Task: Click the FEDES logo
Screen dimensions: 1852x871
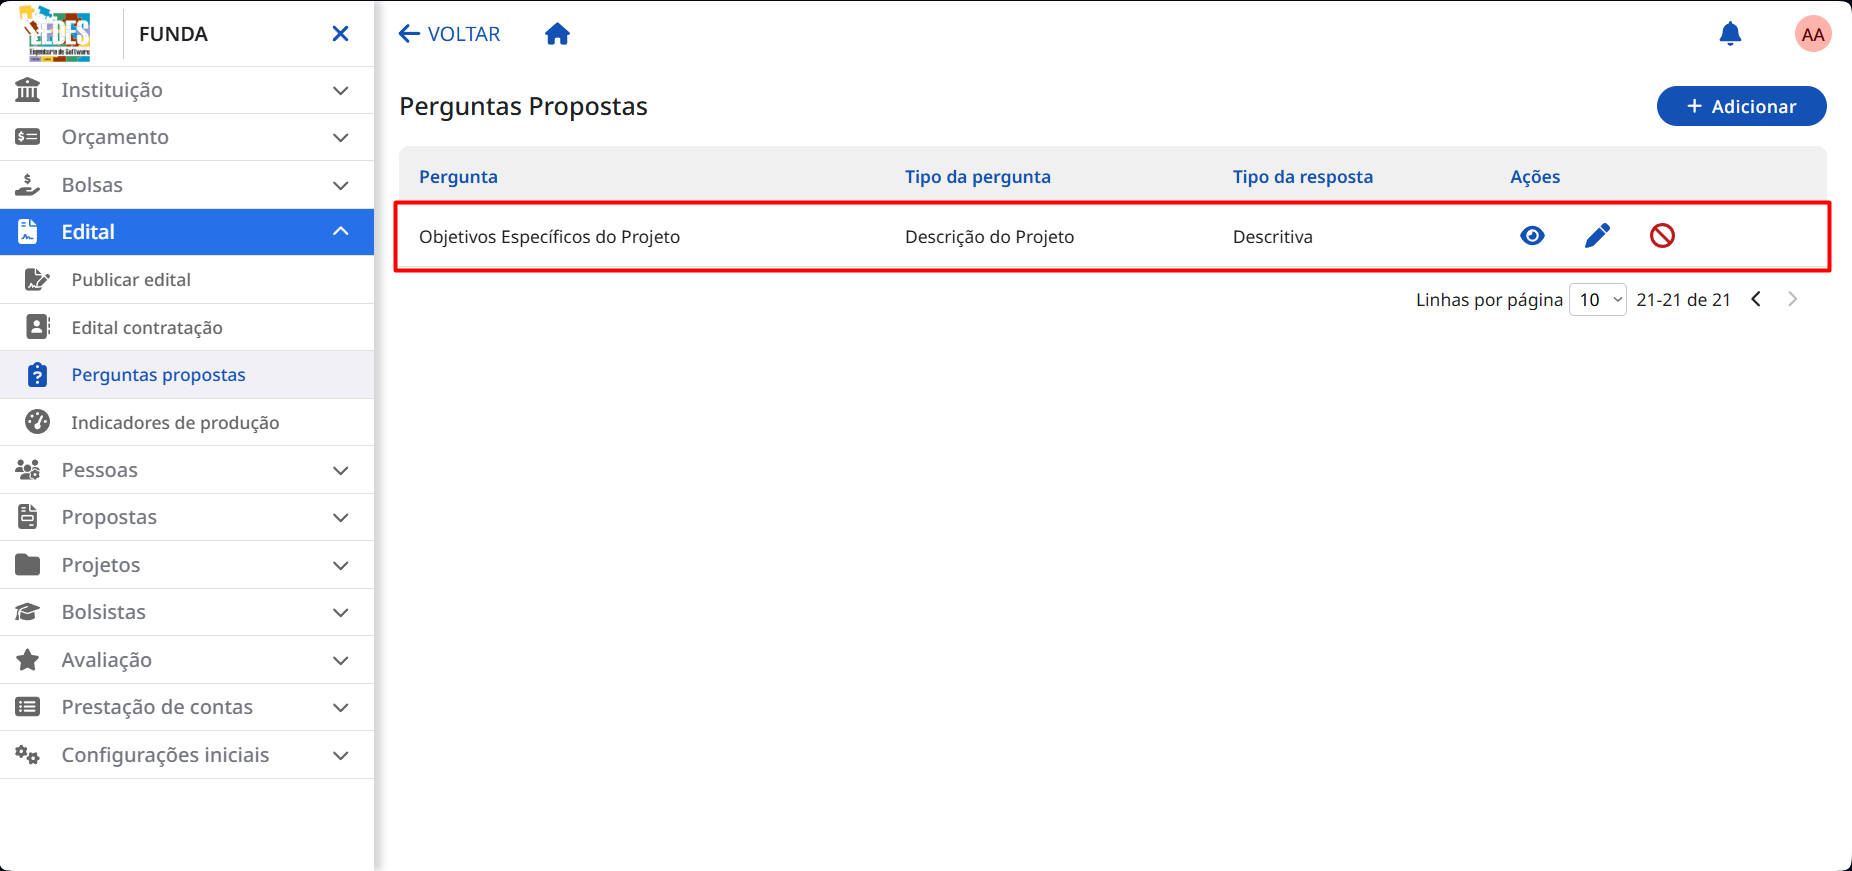Action: pos(57,33)
